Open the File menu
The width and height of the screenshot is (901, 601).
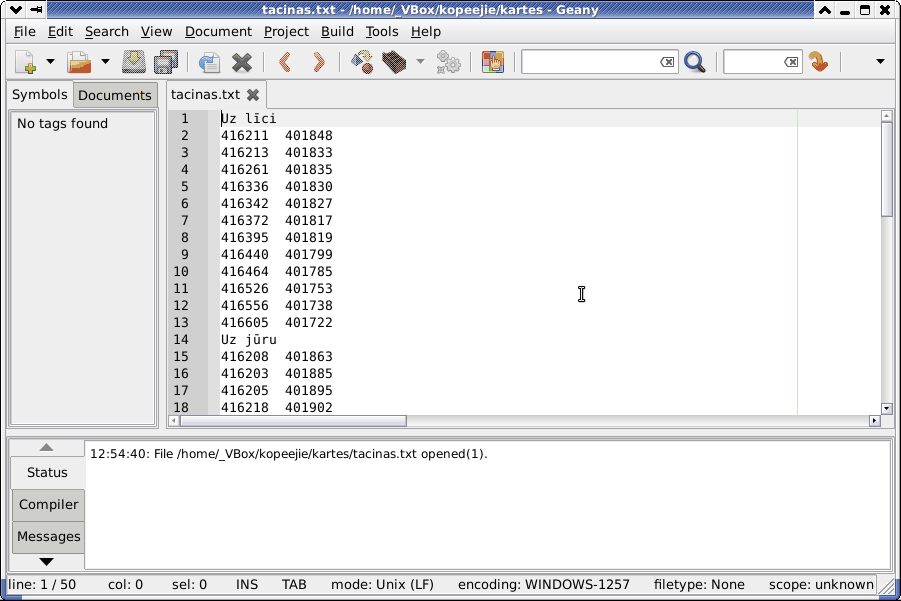(x=24, y=32)
